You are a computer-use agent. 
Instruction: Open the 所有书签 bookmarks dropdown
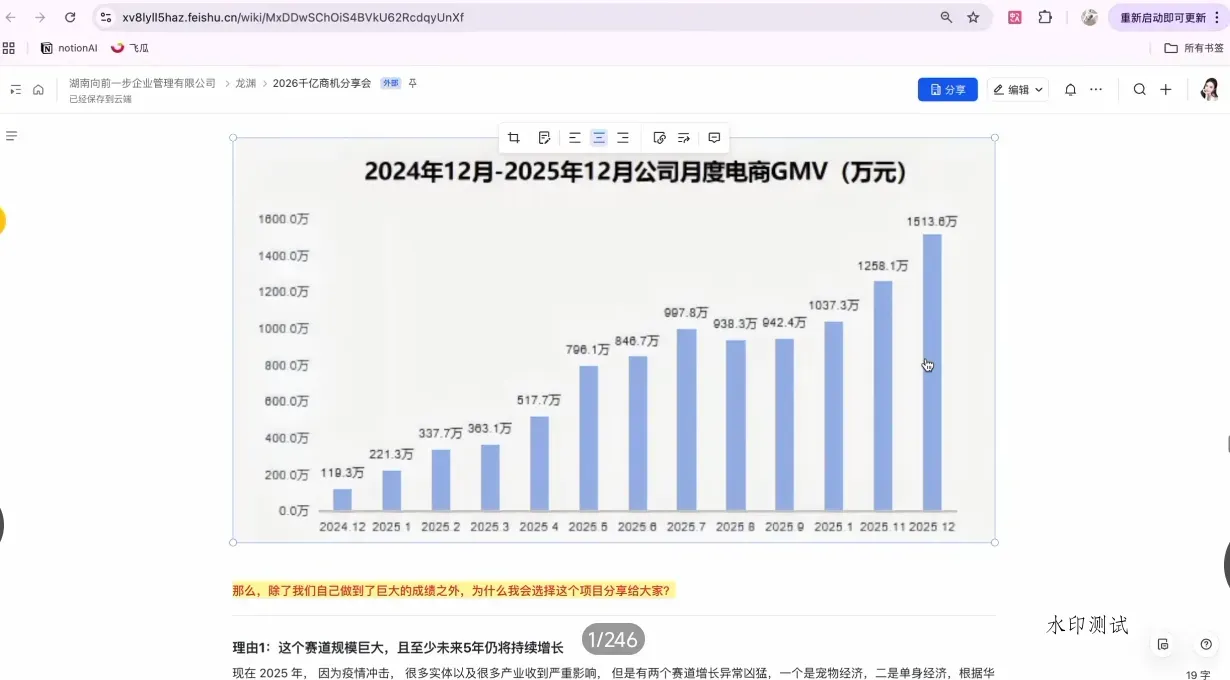[x=1192, y=47]
